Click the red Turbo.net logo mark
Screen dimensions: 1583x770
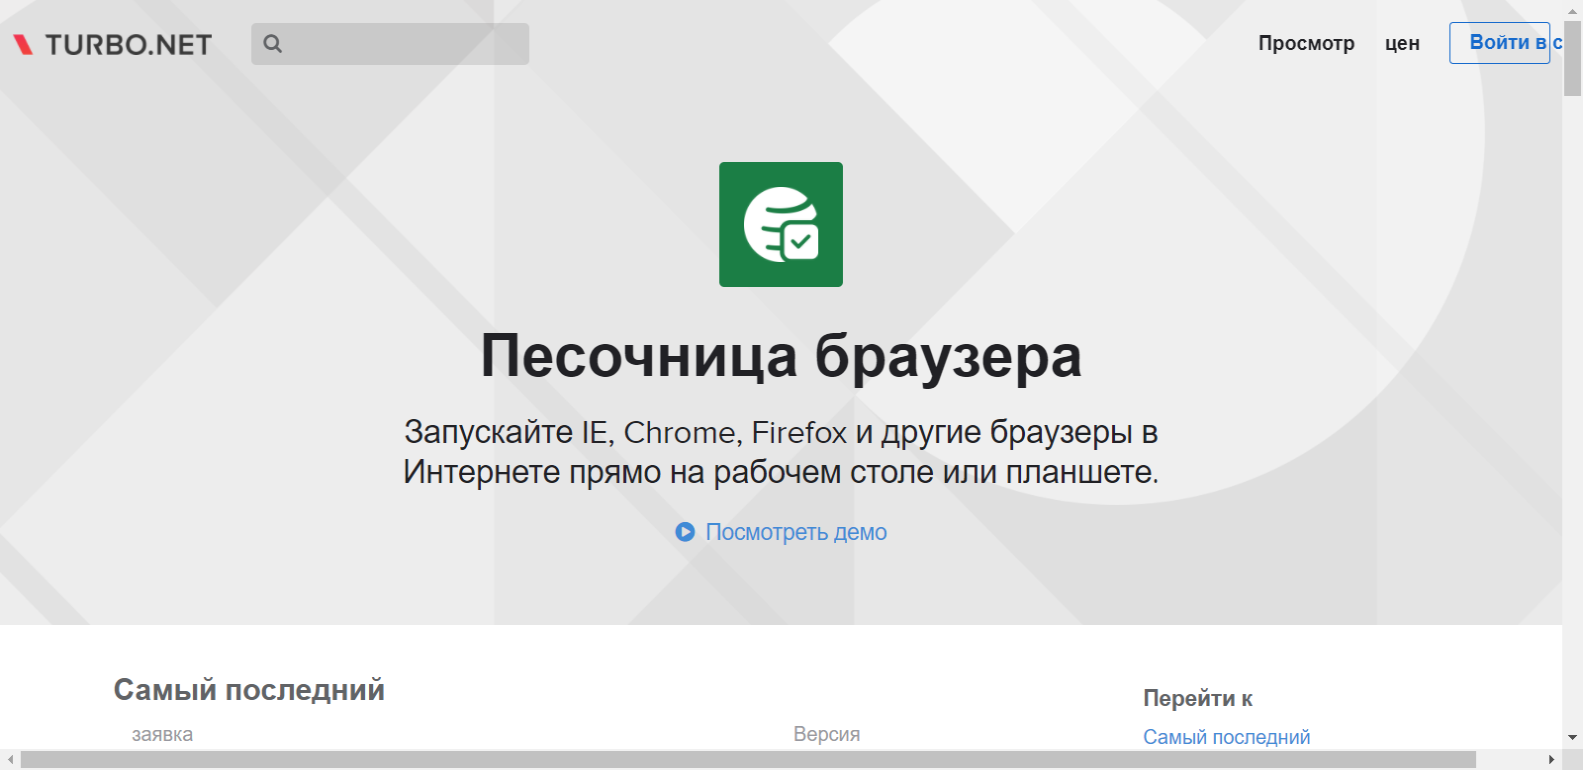point(23,45)
